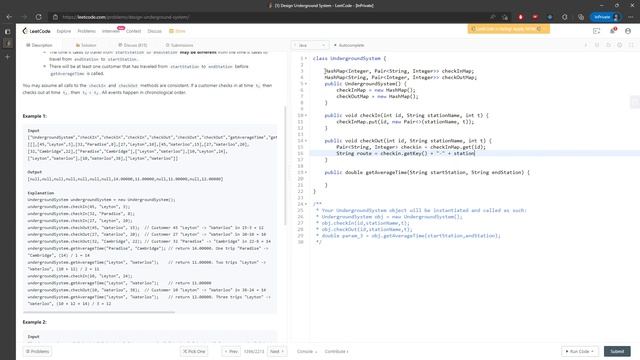The image size is (640, 360).
Task: Click the getAverageTime method signature
Action: coord(427,172)
